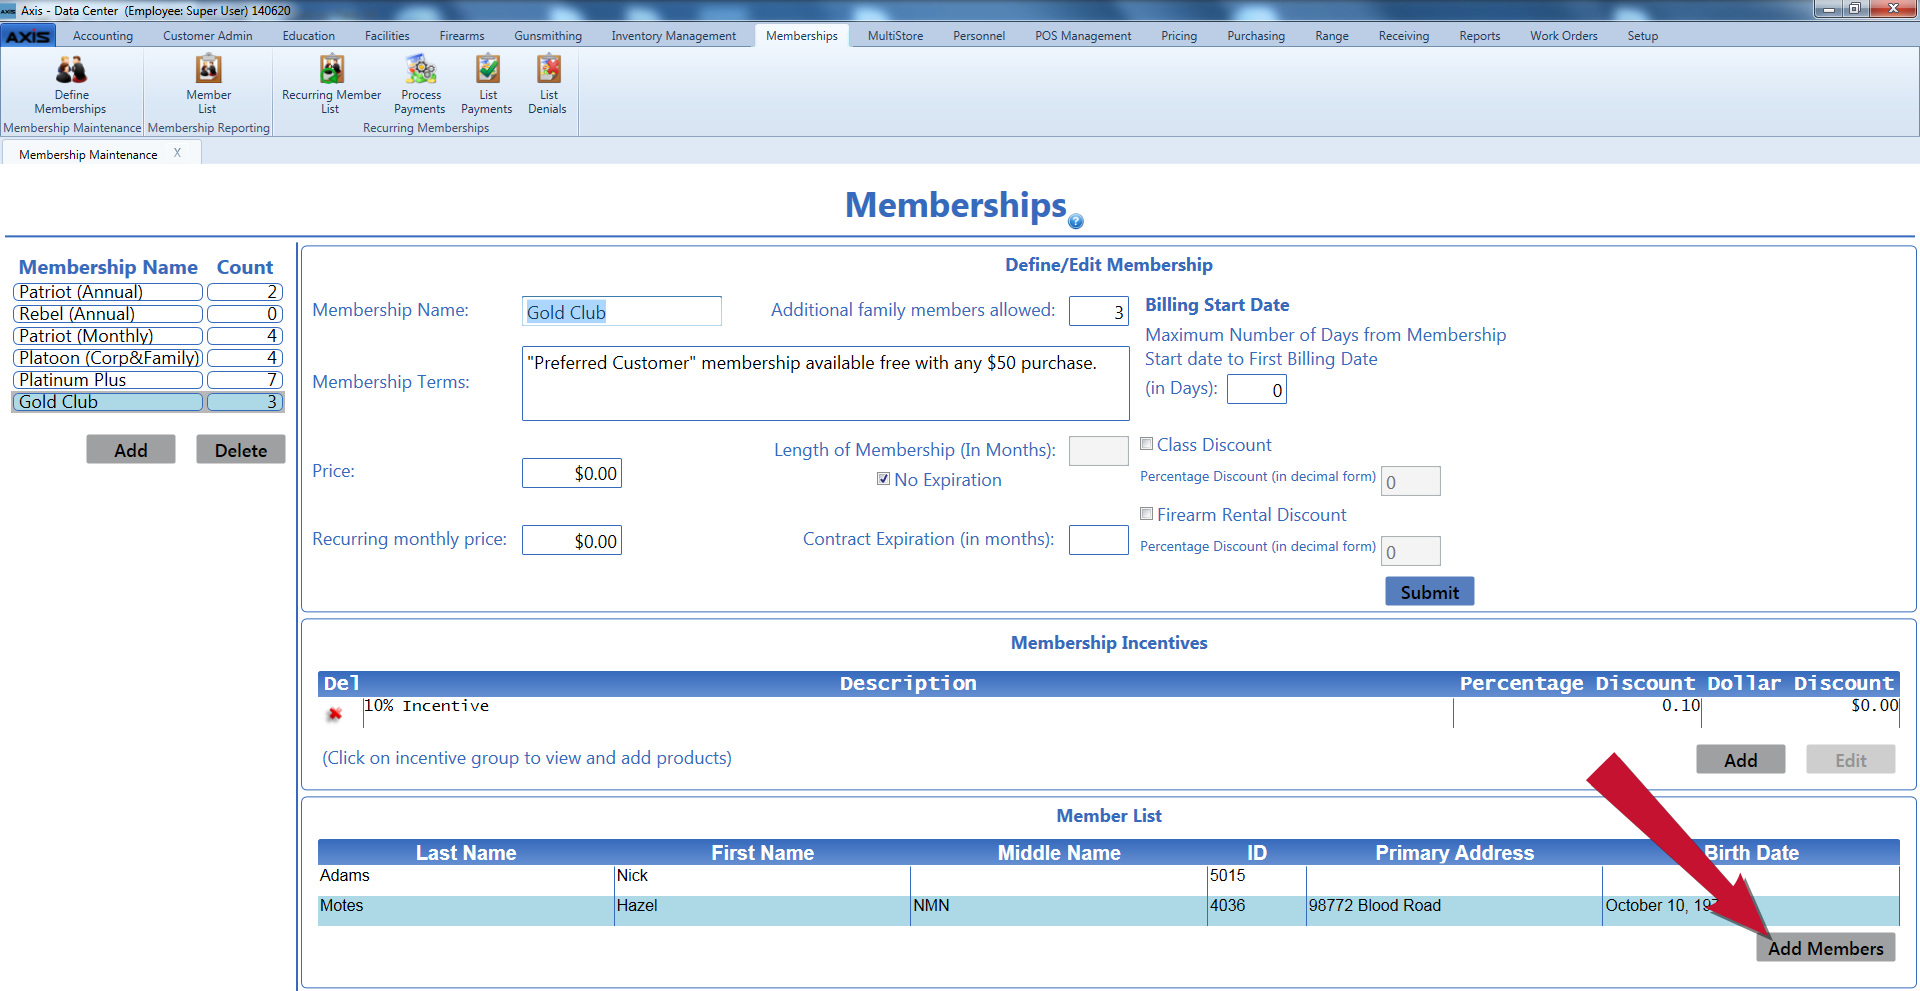1920x991 pixels.
Task: Click the Membership Name input field
Action: tap(622, 311)
